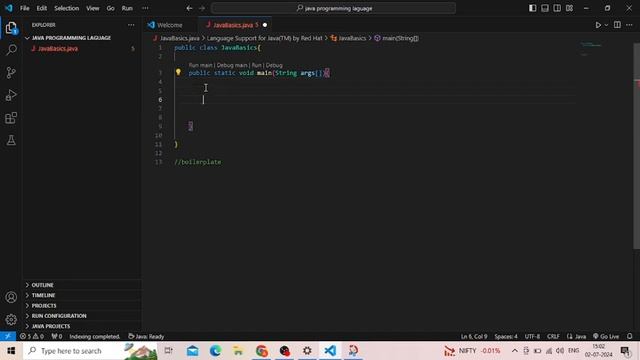
Task: Click main(String[]) breadcrumb
Action: [x=396, y=38]
